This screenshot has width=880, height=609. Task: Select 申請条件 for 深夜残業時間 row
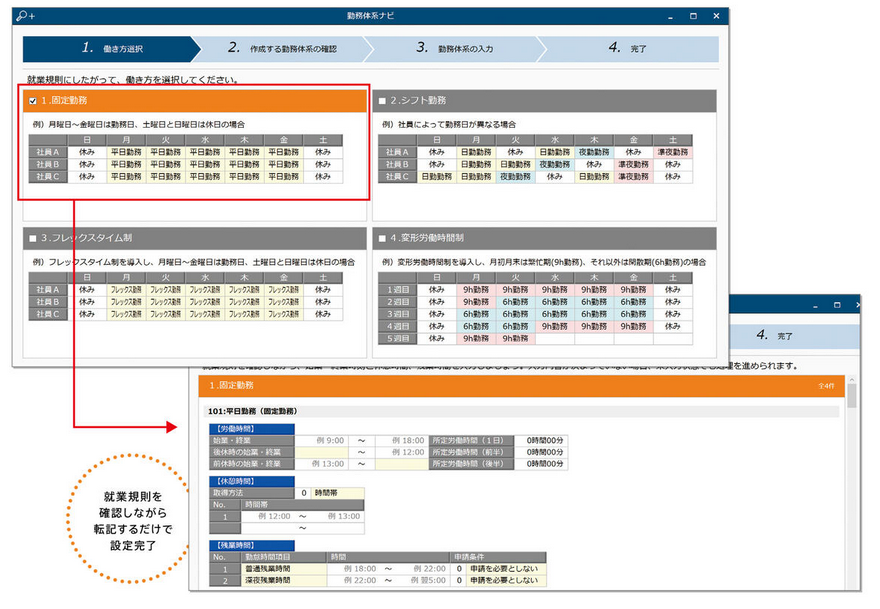pos(501,580)
